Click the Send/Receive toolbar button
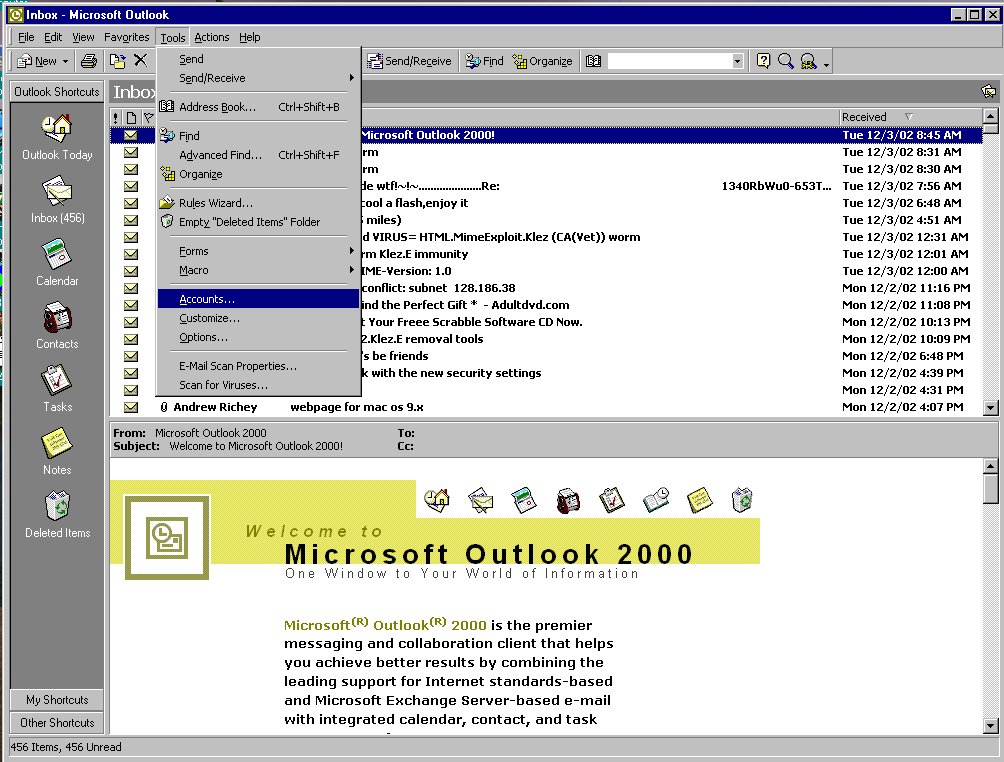The height and width of the screenshot is (762, 1004). [409, 61]
